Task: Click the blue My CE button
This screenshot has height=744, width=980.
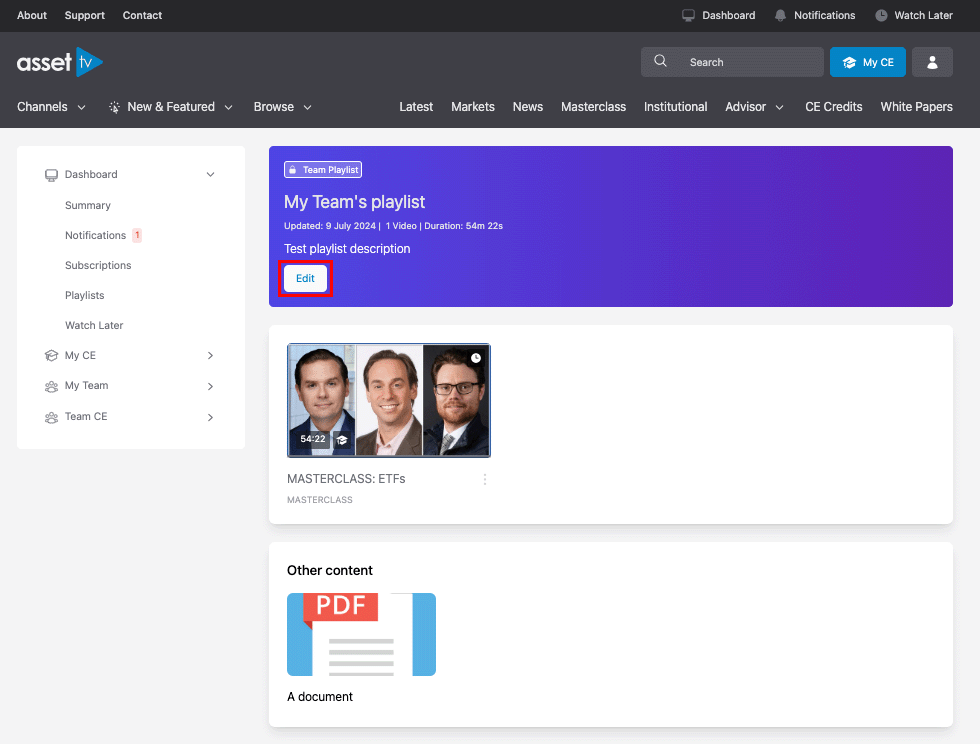Action: click(867, 62)
